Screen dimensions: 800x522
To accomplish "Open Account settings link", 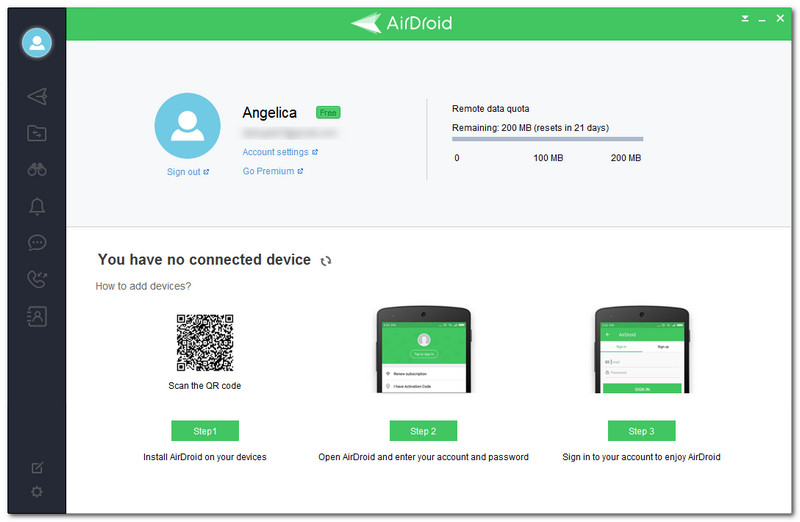I will (280, 152).
